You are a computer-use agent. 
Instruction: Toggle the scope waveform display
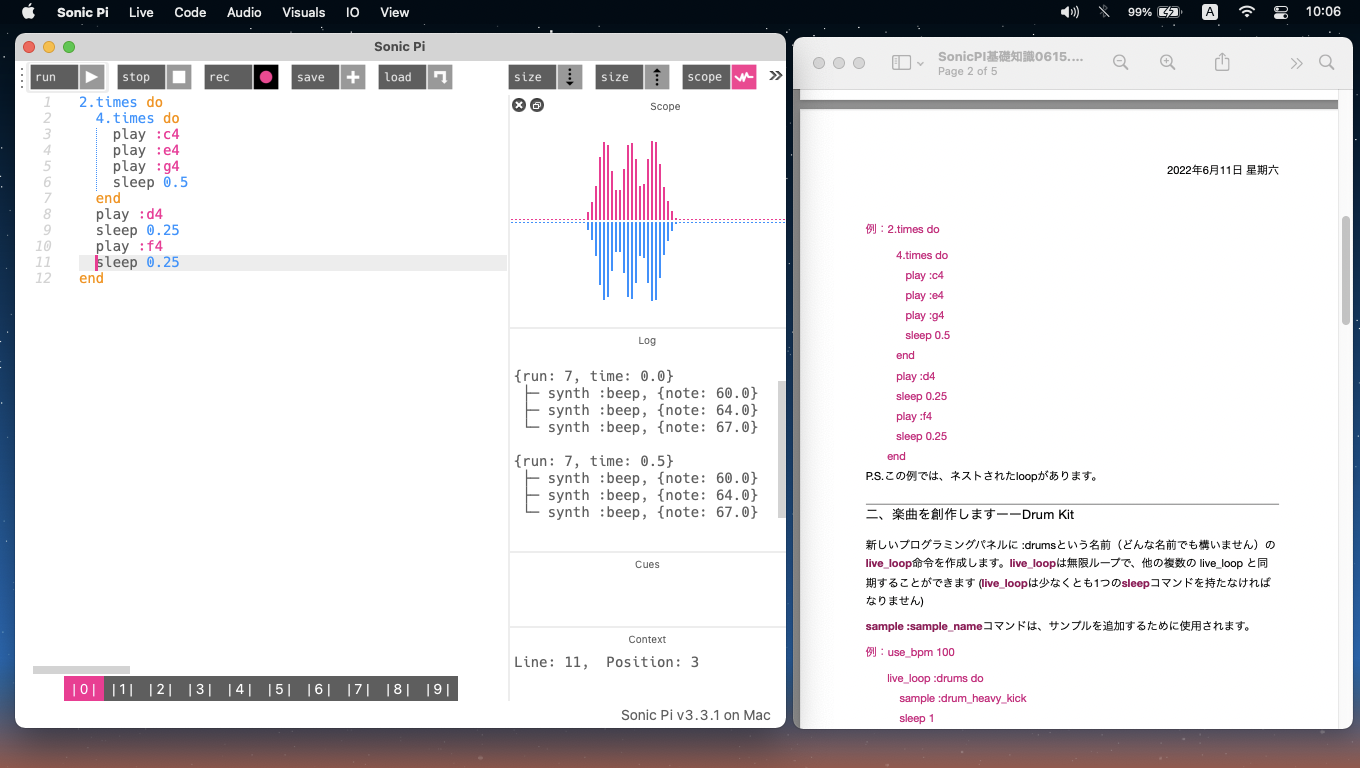[x=744, y=77]
